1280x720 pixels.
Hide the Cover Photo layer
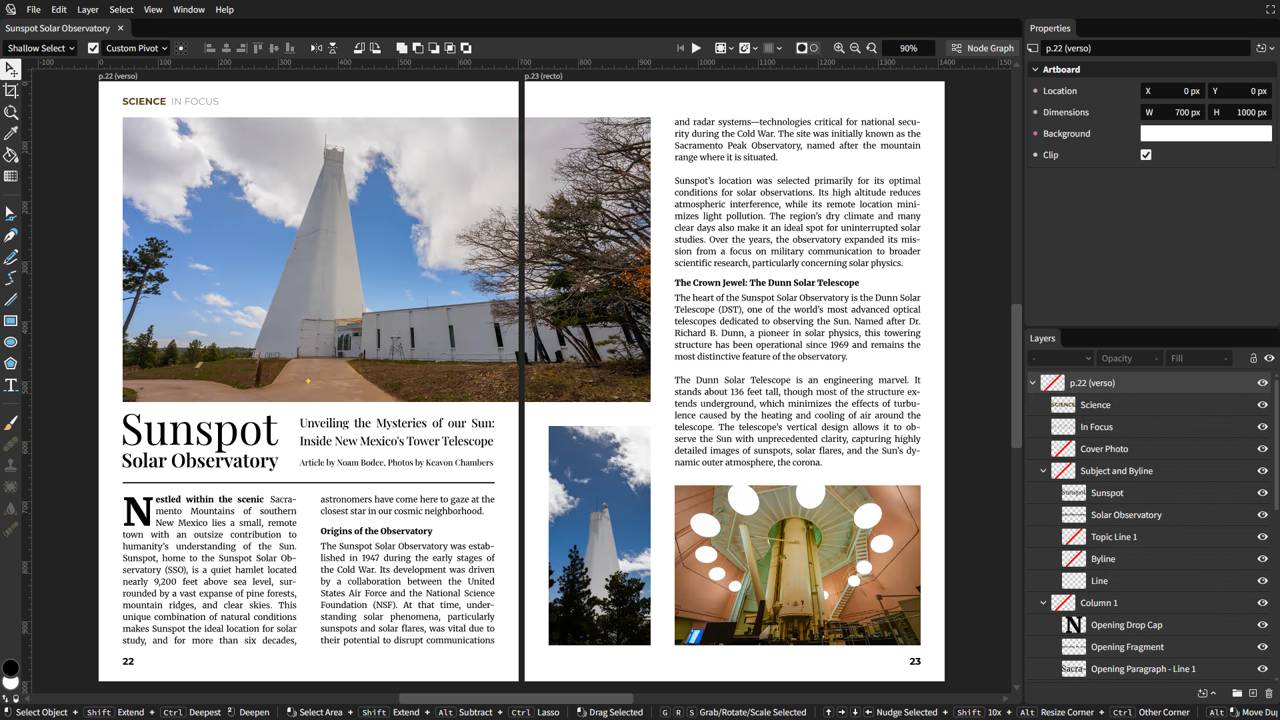point(1262,449)
